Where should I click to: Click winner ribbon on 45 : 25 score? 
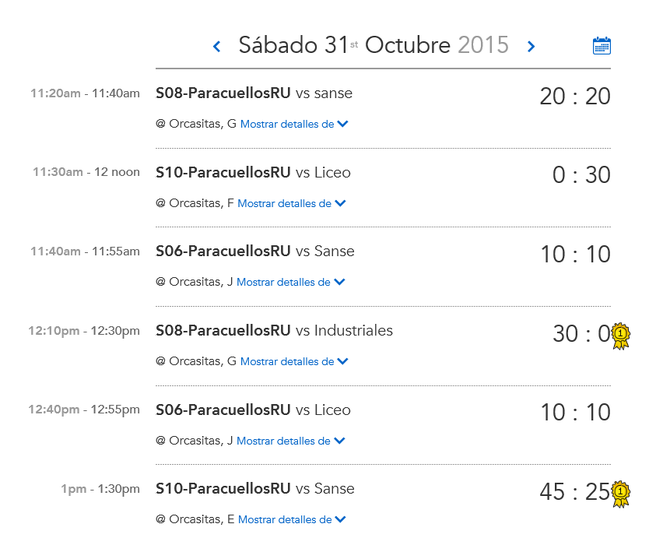(620, 494)
